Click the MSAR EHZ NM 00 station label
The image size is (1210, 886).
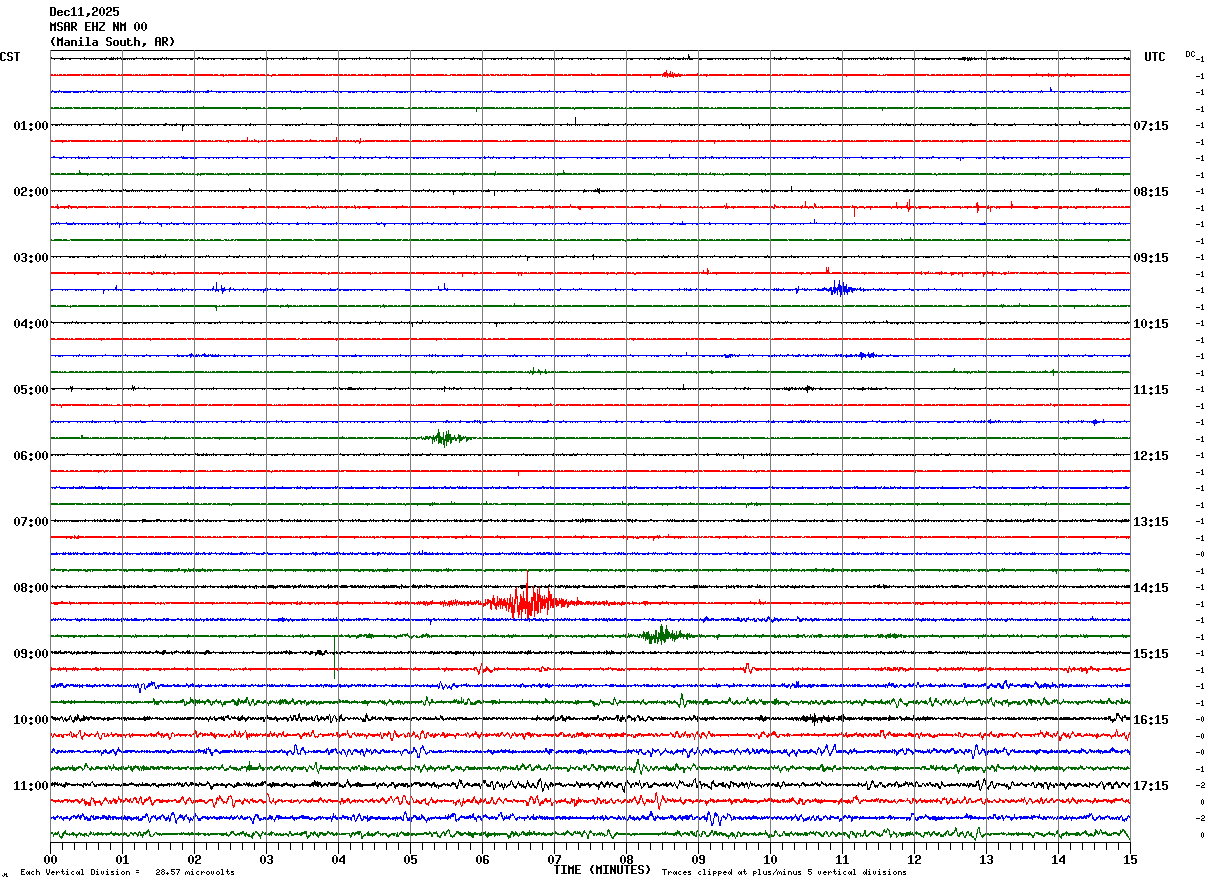click(x=98, y=27)
